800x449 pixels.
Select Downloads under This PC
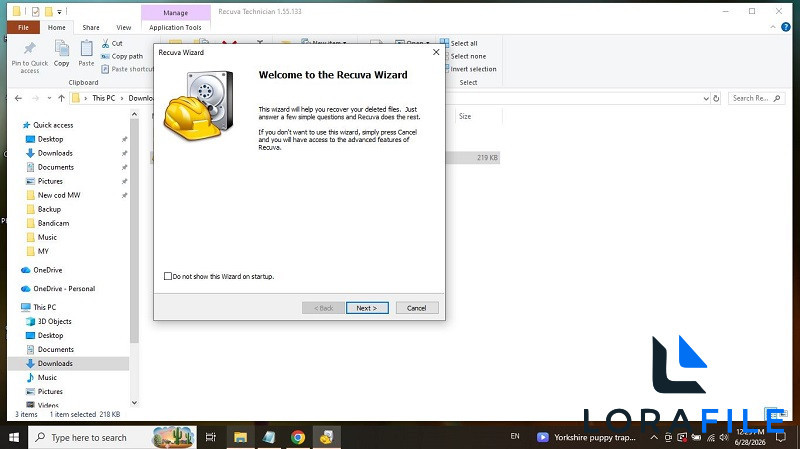pos(55,363)
